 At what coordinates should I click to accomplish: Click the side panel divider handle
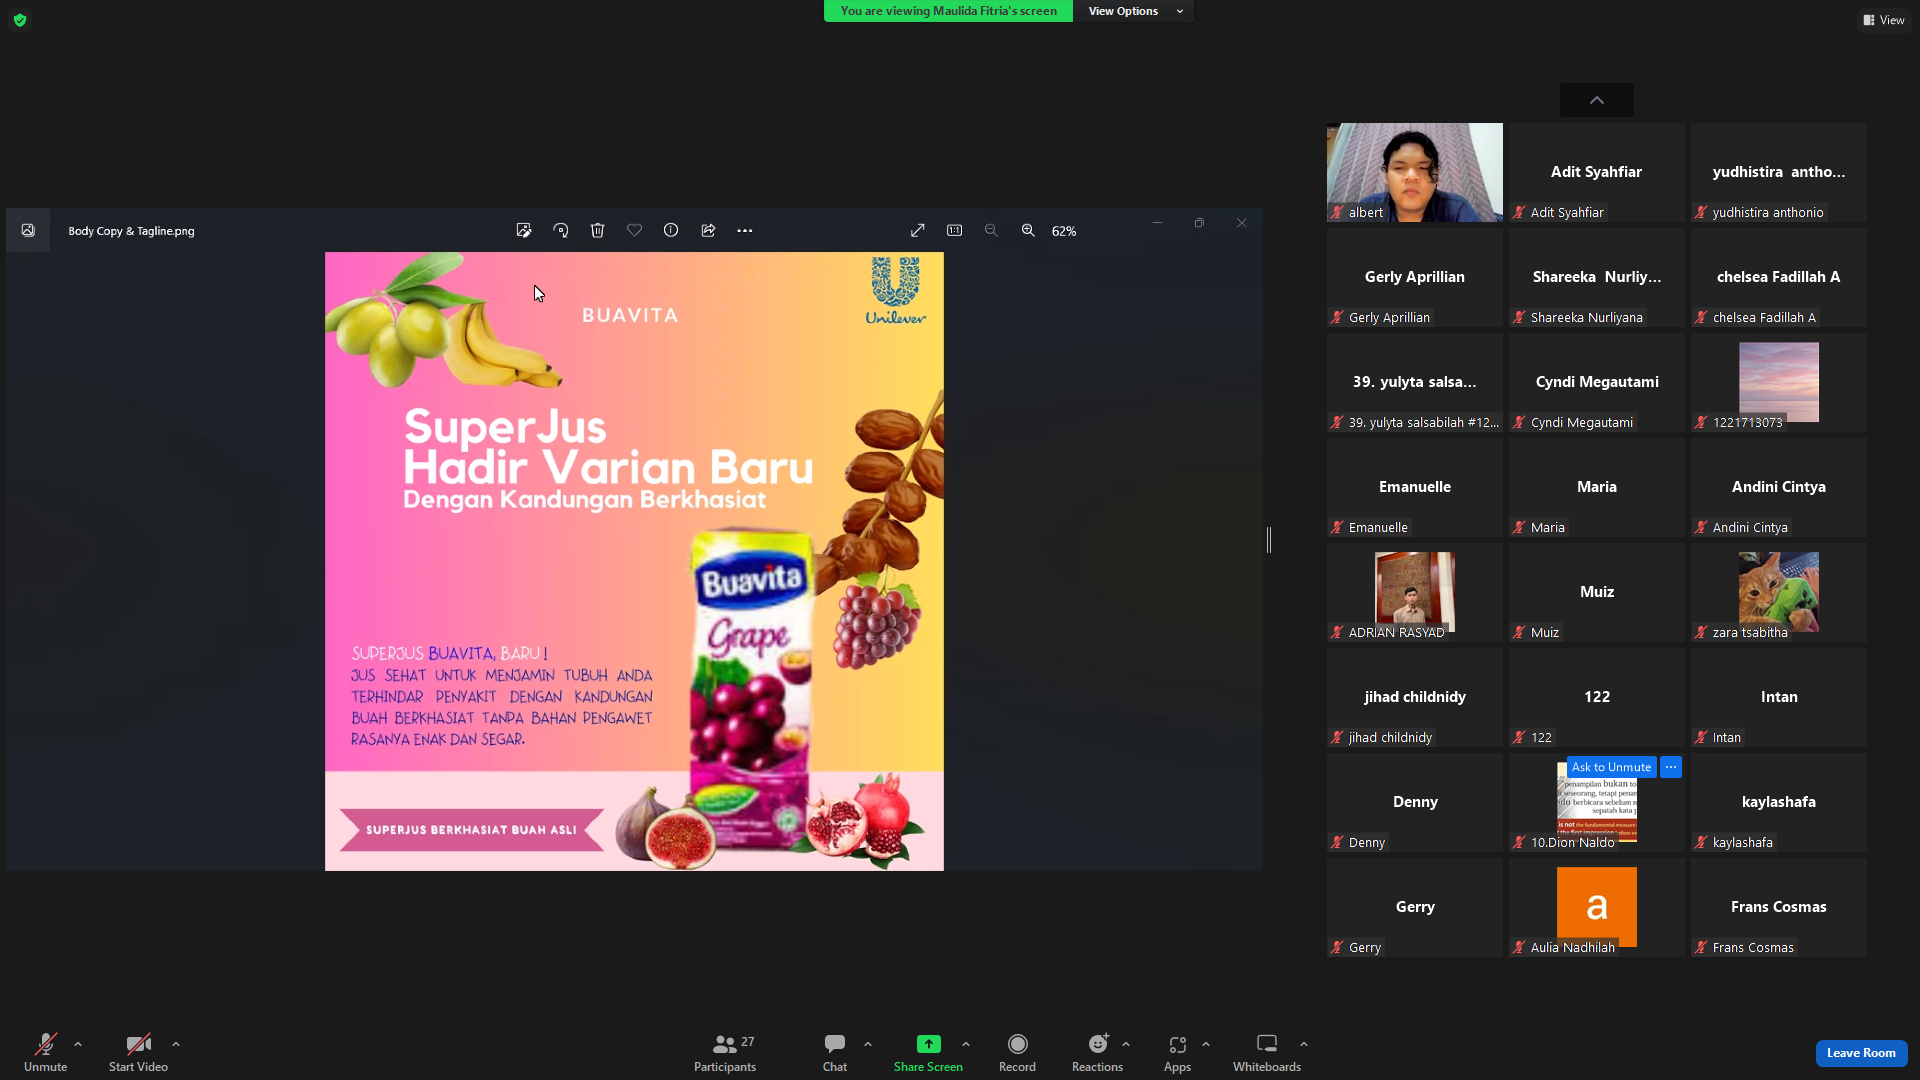pos(1269,540)
